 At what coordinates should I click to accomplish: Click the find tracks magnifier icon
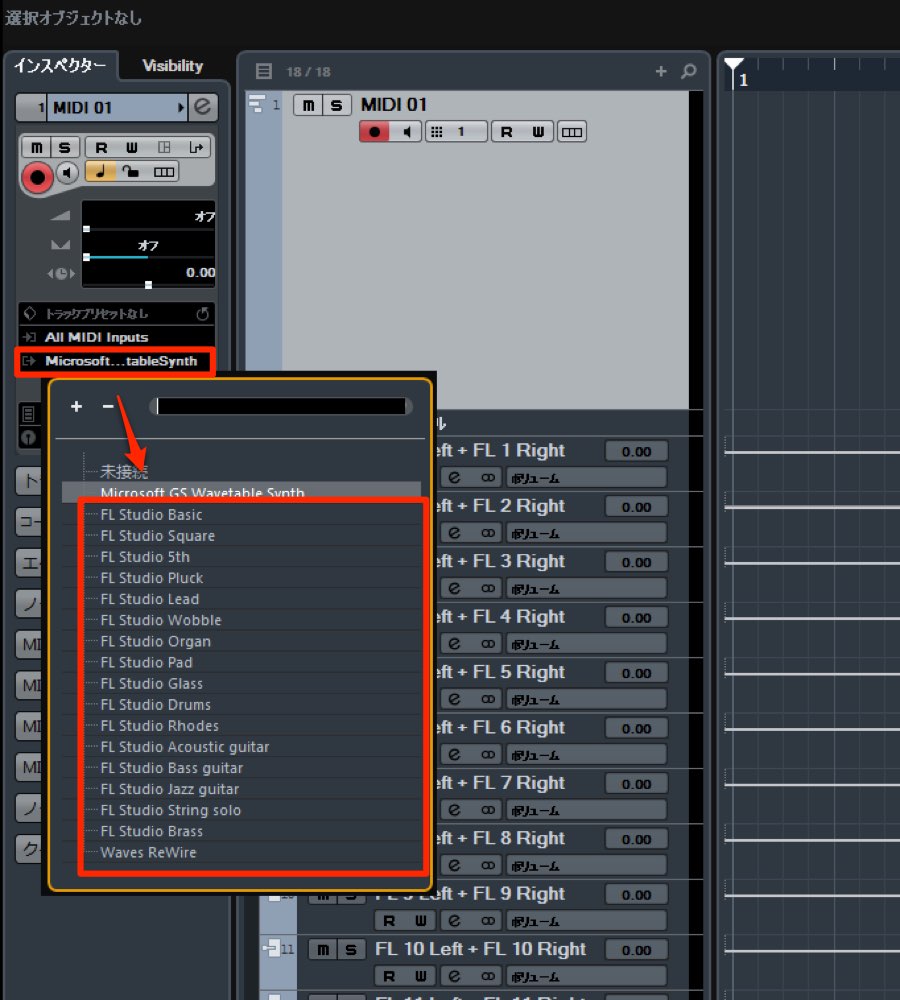tap(688, 71)
